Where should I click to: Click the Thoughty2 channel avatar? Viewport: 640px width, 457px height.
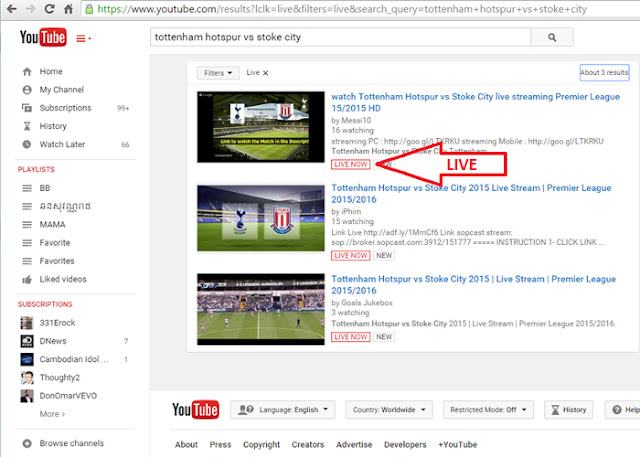[27, 377]
